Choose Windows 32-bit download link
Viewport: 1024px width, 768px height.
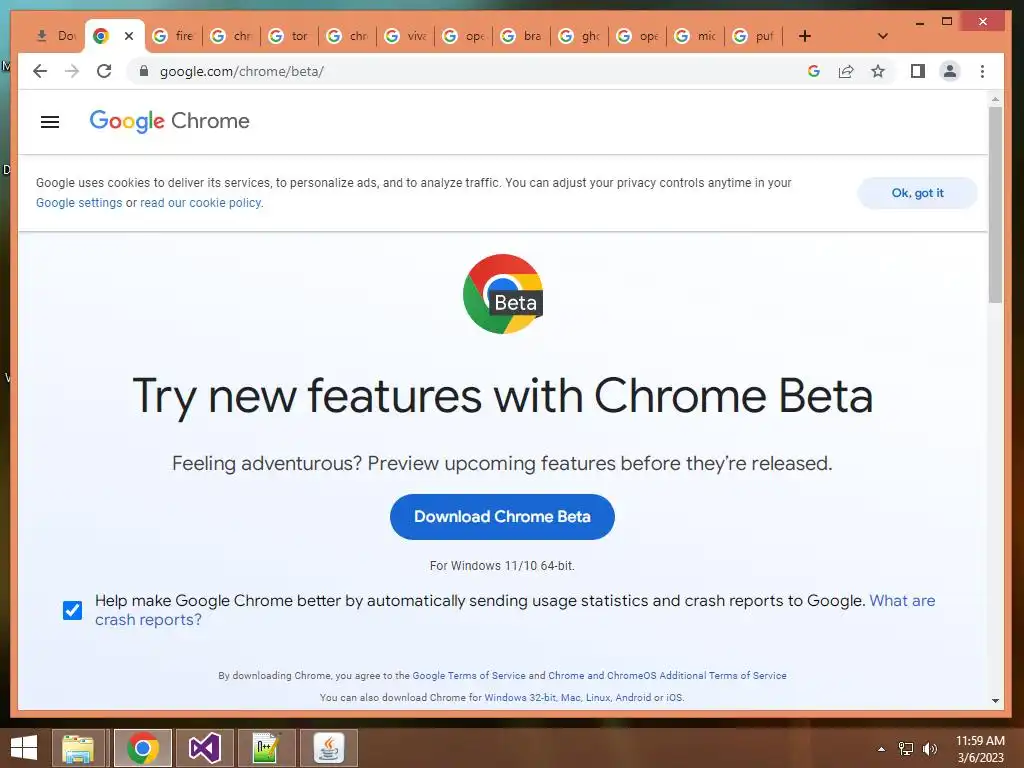(x=520, y=698)
